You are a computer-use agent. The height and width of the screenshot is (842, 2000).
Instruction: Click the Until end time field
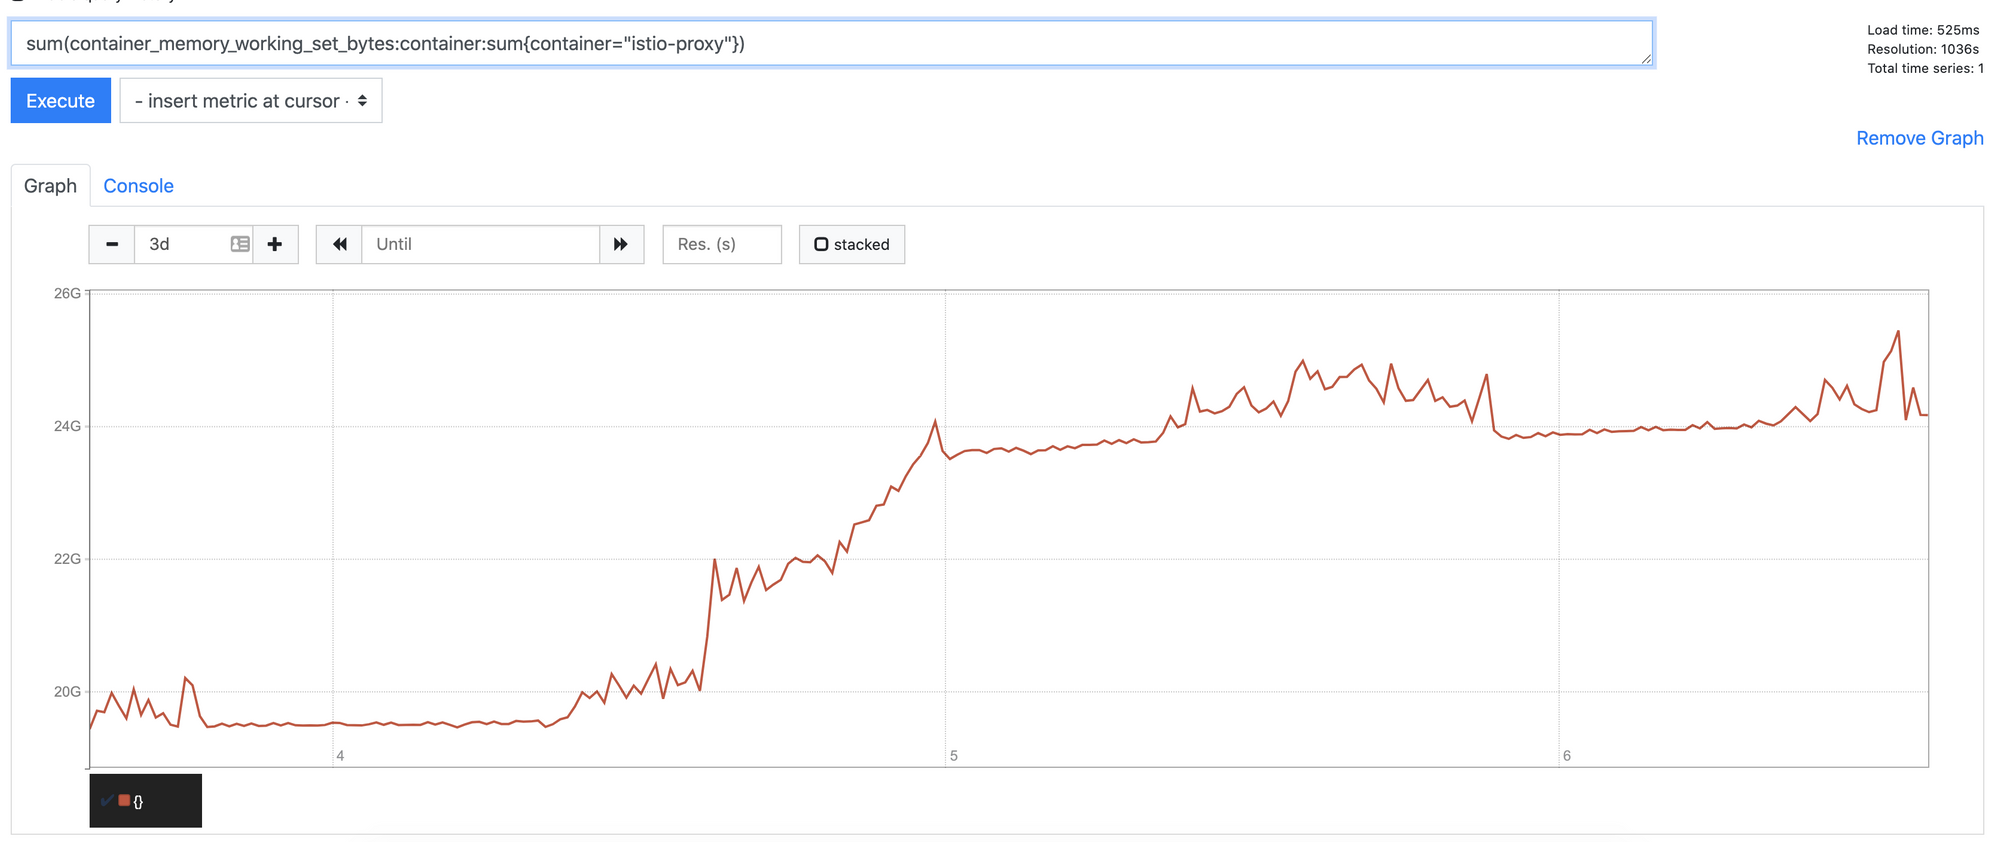(480, 244)
